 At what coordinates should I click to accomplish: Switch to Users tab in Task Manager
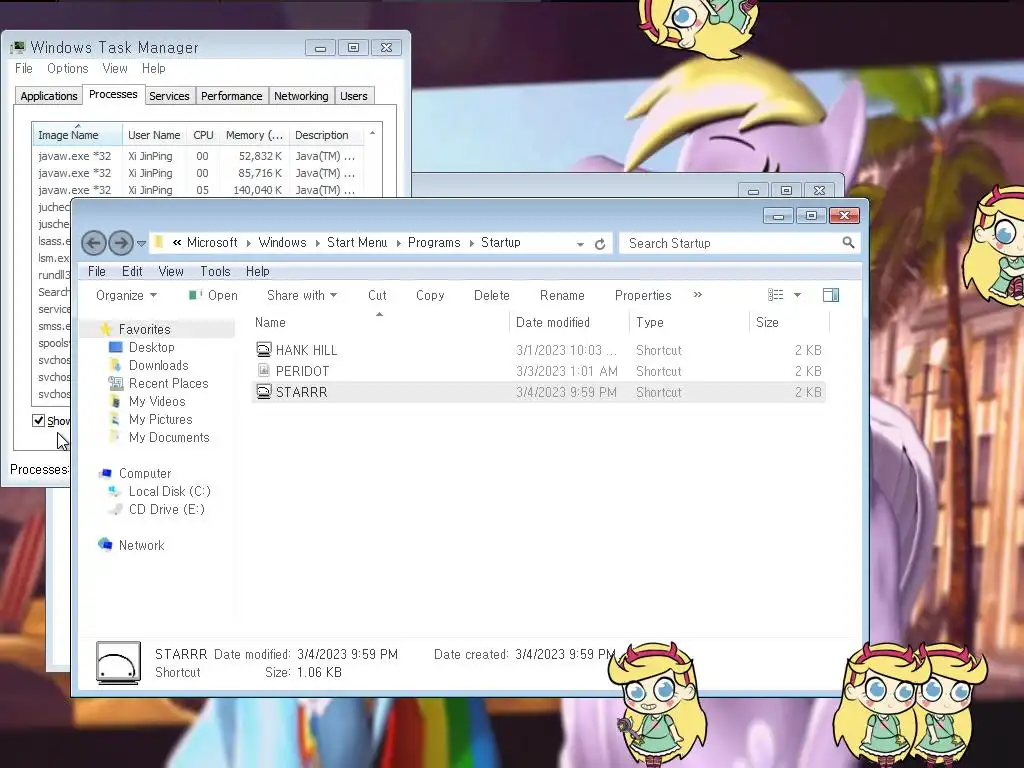[353, 96]
